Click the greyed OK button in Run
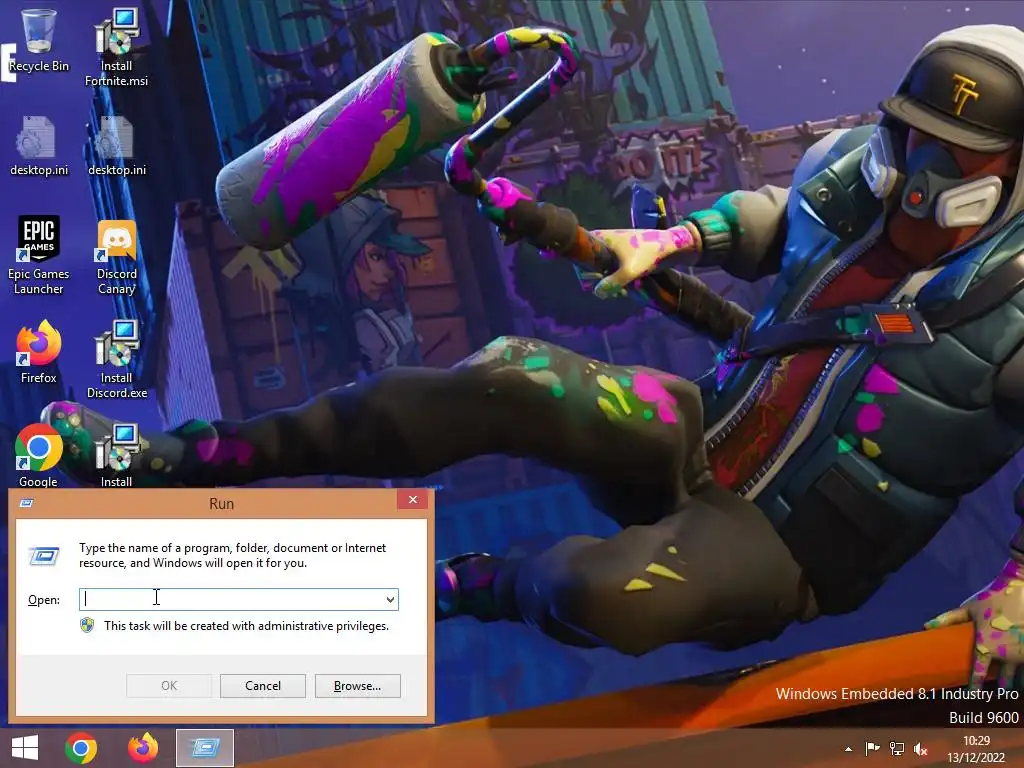The image size is (1024, 768). pos(168,686)
